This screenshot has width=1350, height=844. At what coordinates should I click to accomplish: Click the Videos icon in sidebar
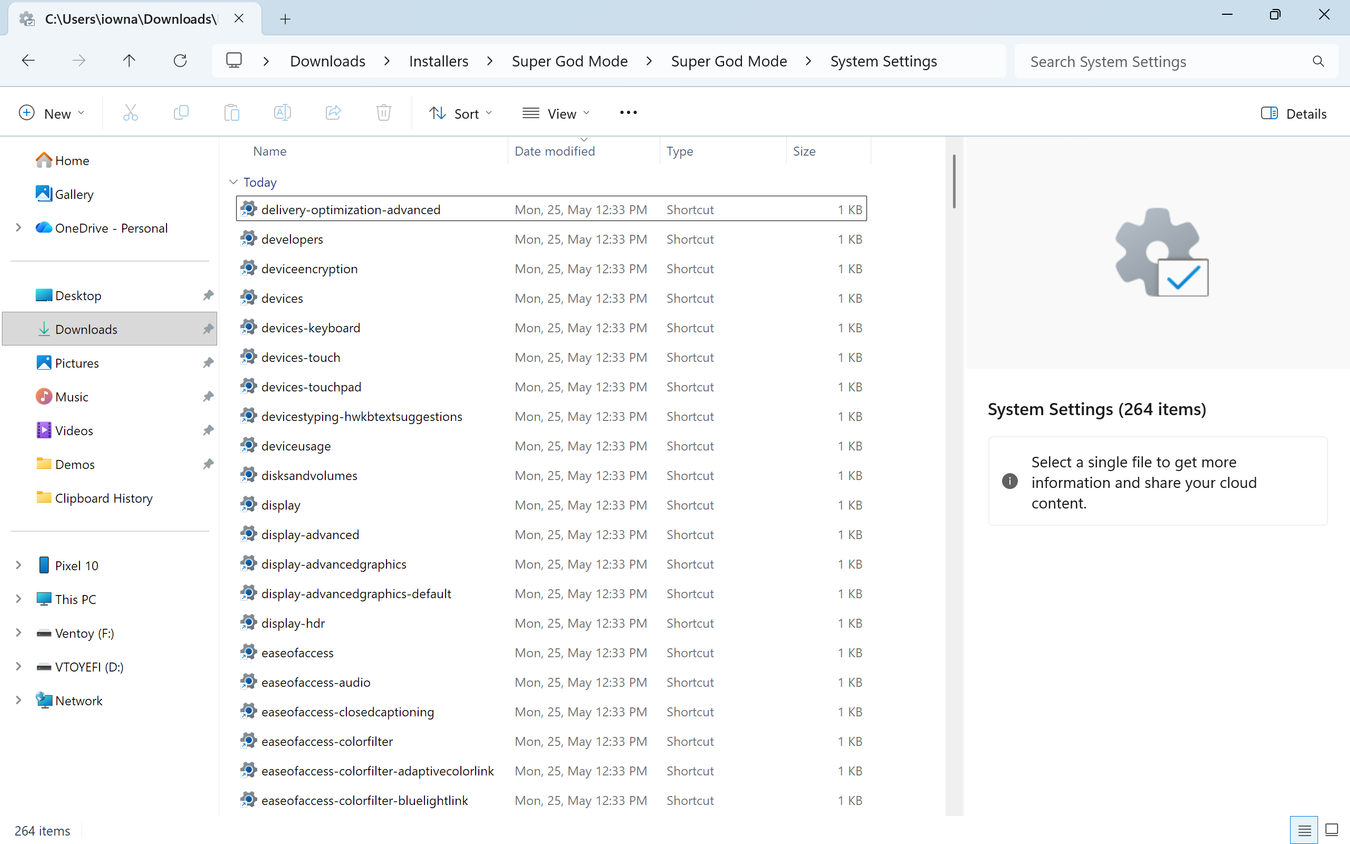tap(44, 430)
